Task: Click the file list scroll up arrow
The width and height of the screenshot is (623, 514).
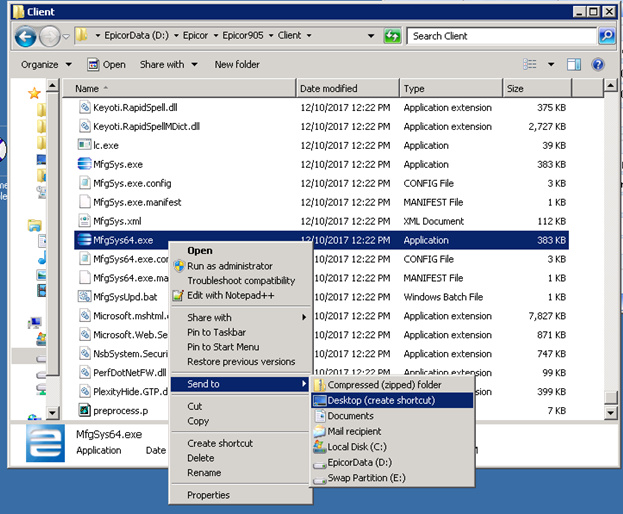Action: point(611,85)
